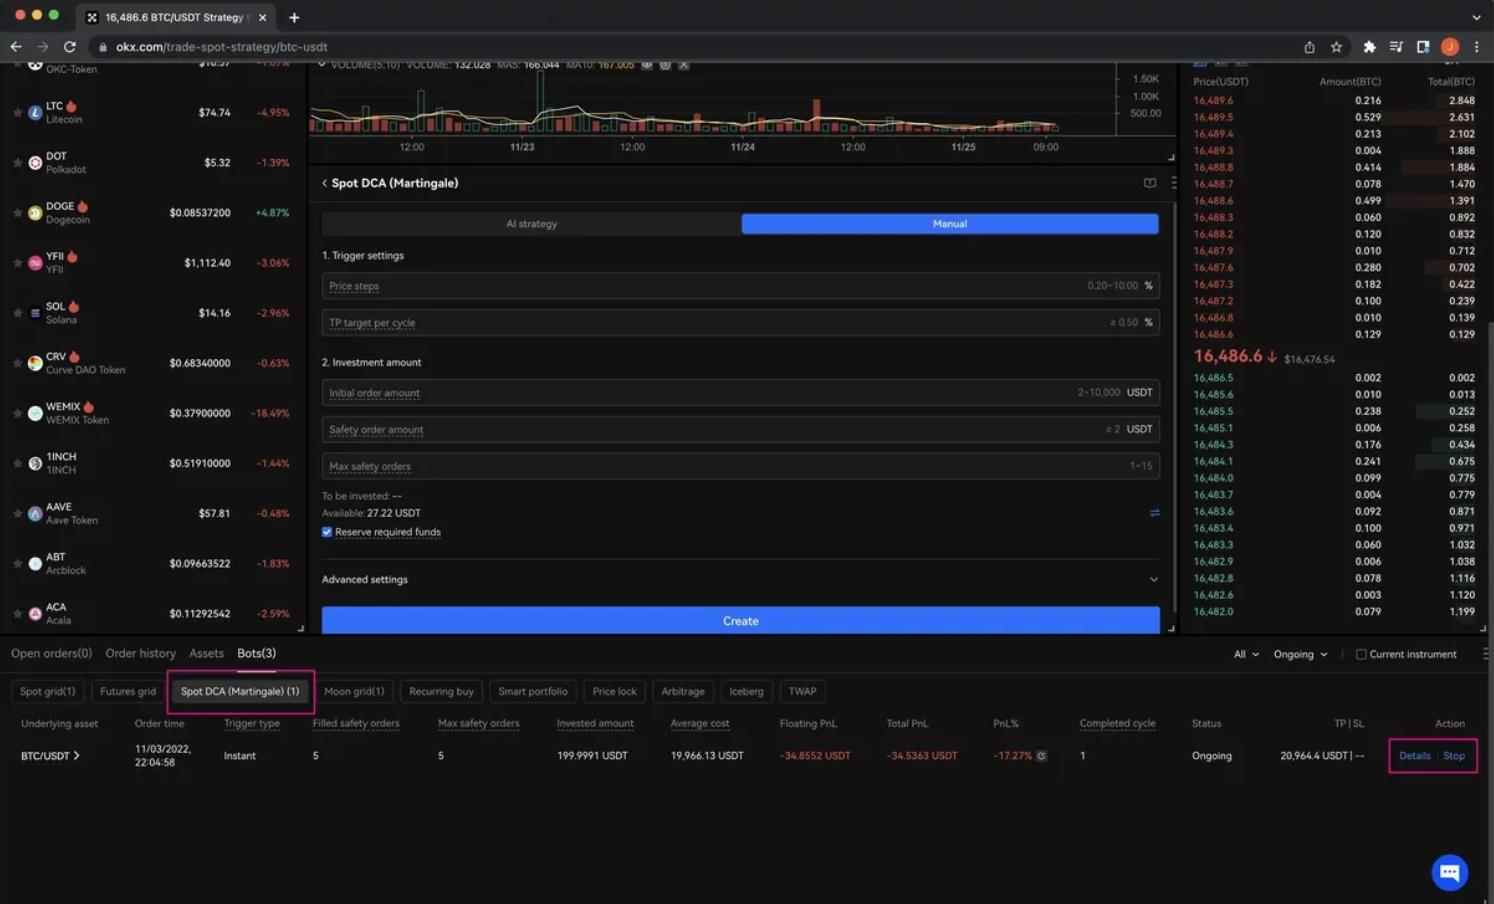Favorite LTC with its star icon
The image size is (1494, 904).
(17, 113)
